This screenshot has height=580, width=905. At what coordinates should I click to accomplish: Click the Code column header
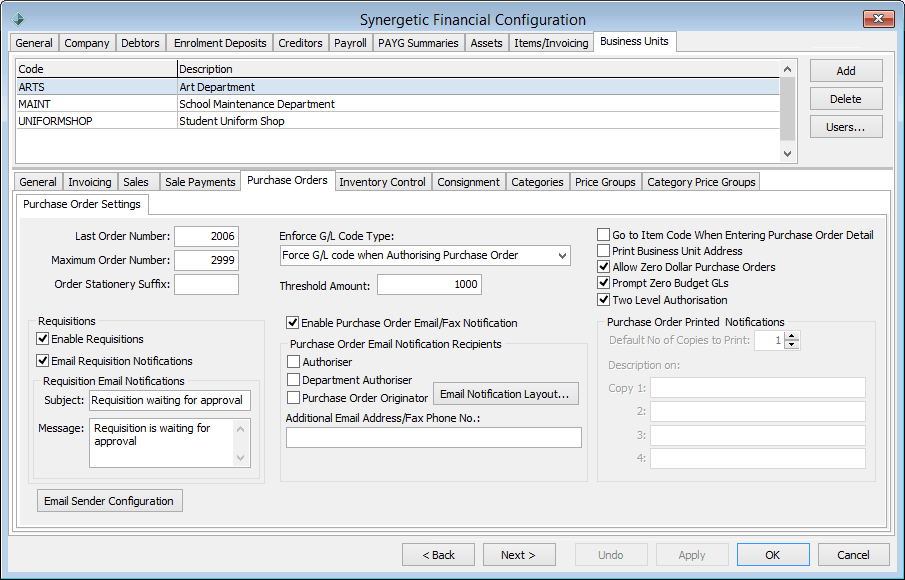coord(96,69)
